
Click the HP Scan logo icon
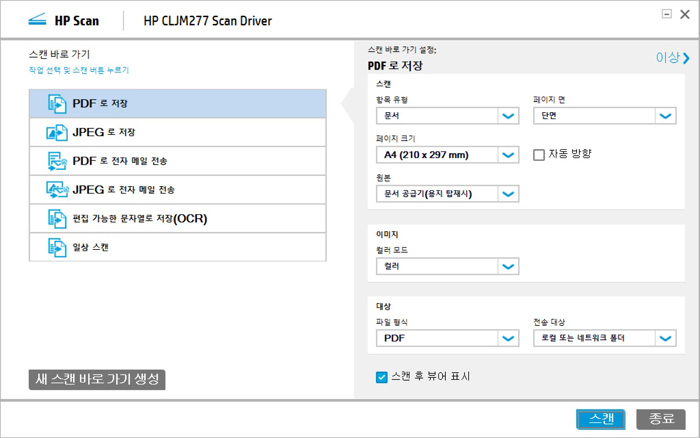[37, 20]
